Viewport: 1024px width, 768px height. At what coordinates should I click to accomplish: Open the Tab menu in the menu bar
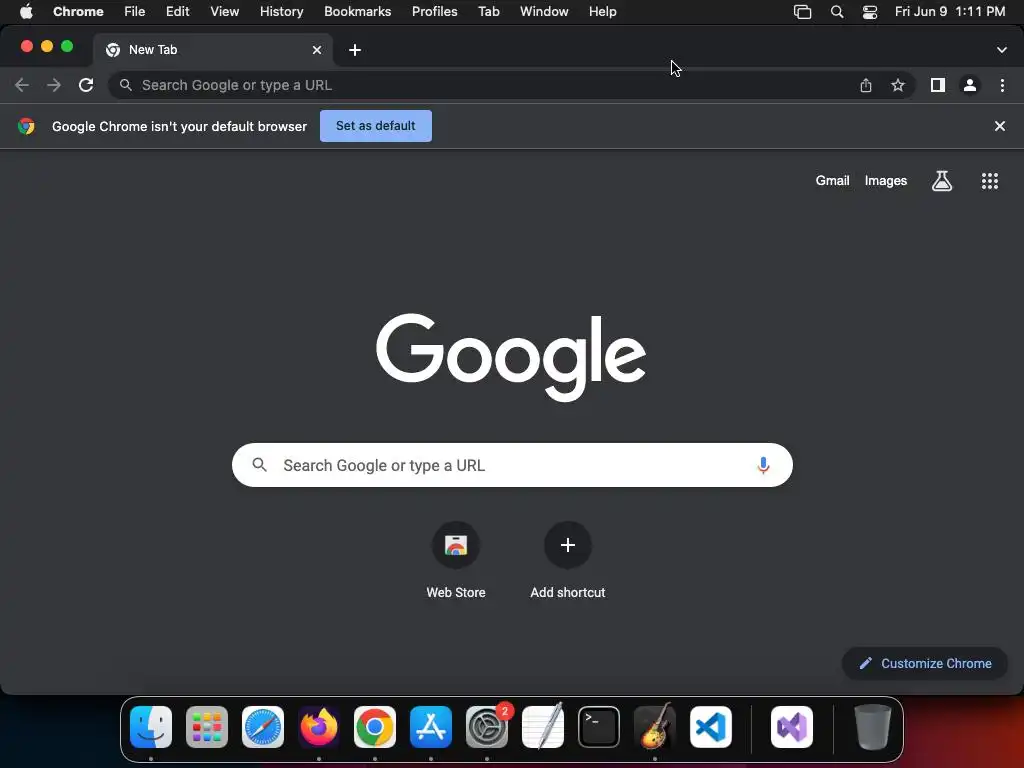488,12
